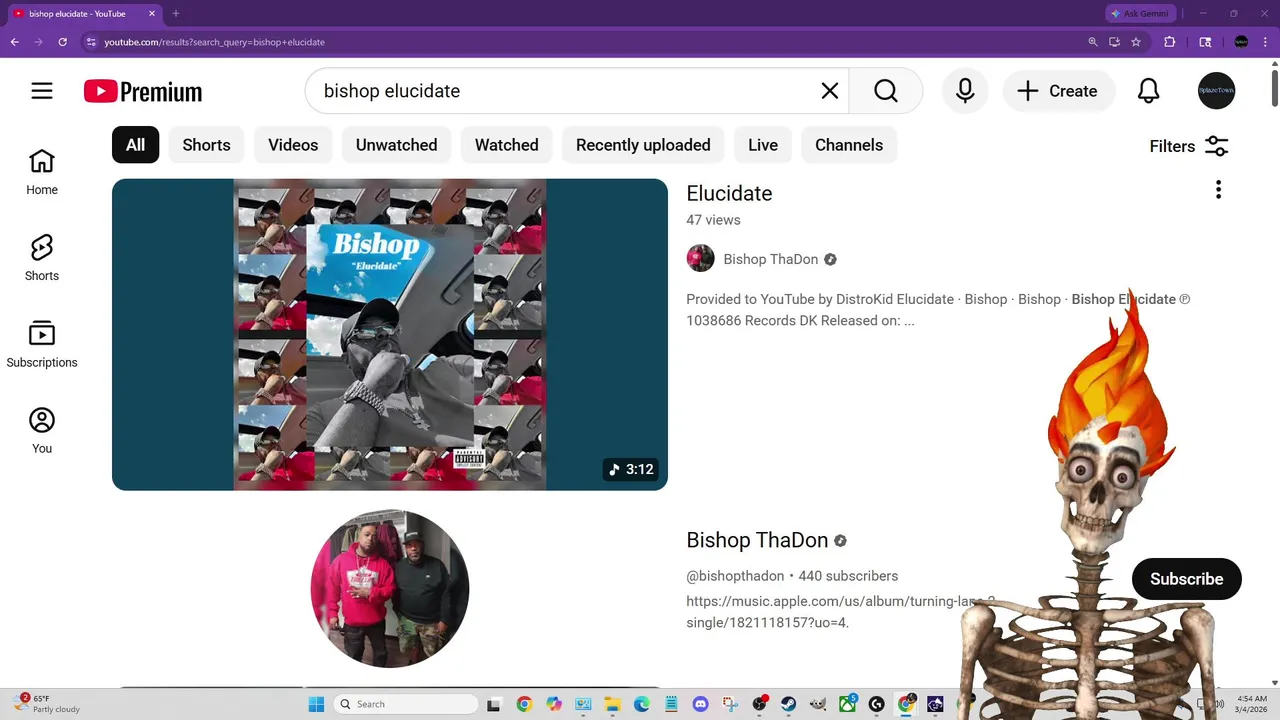Open Shorts in the left sidebar

pos(42,259)
